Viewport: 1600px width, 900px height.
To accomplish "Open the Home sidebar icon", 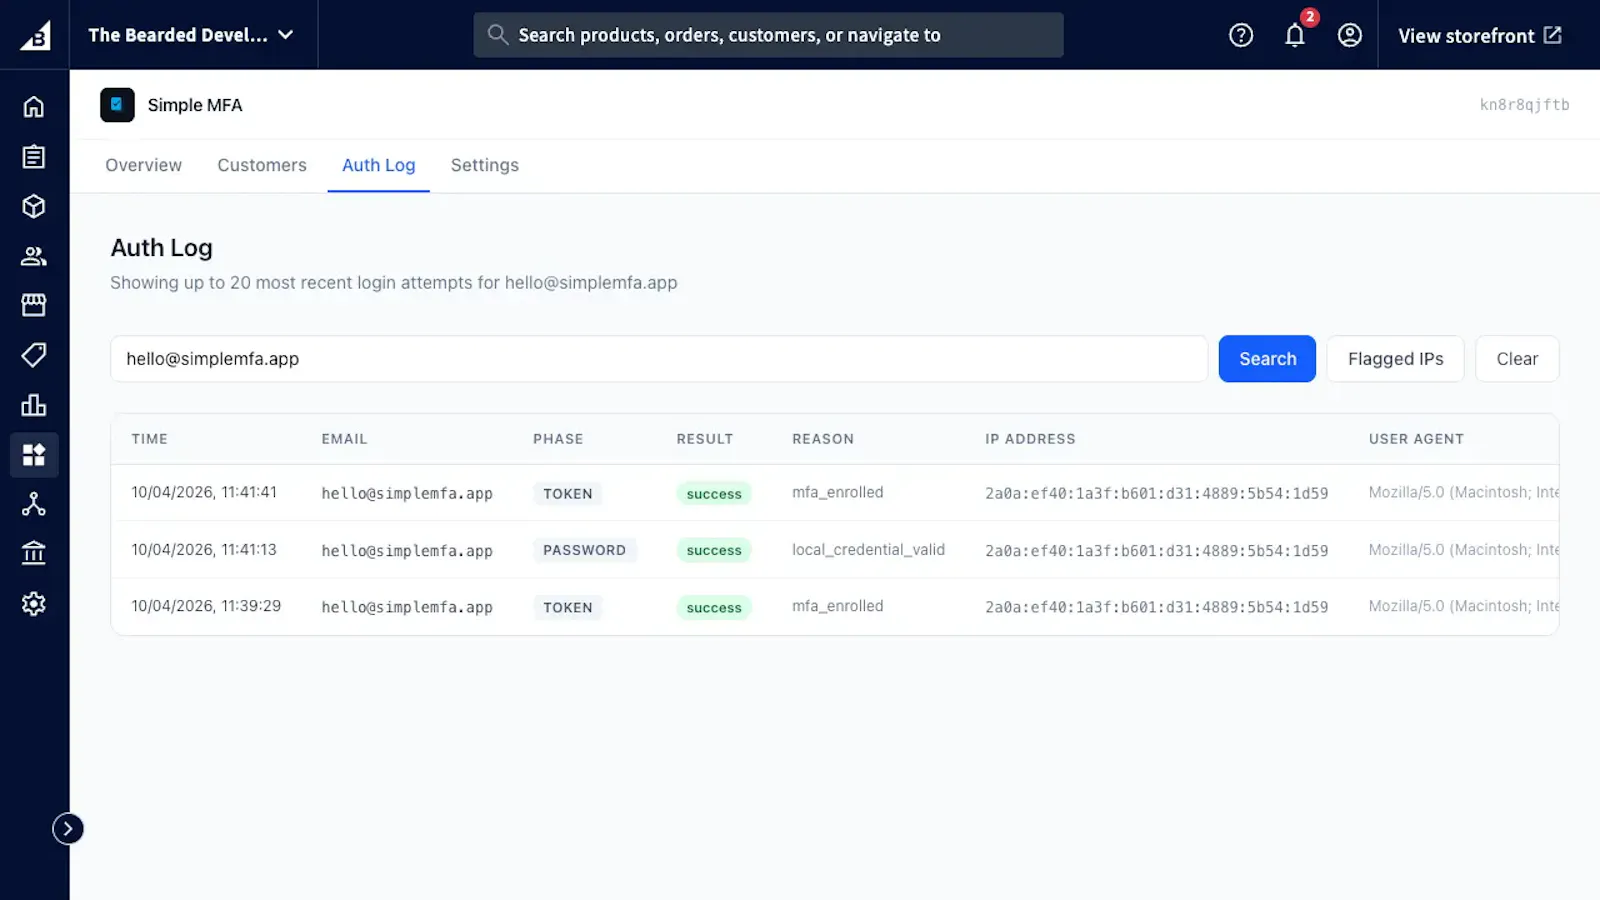I will [x=34, y=106].
